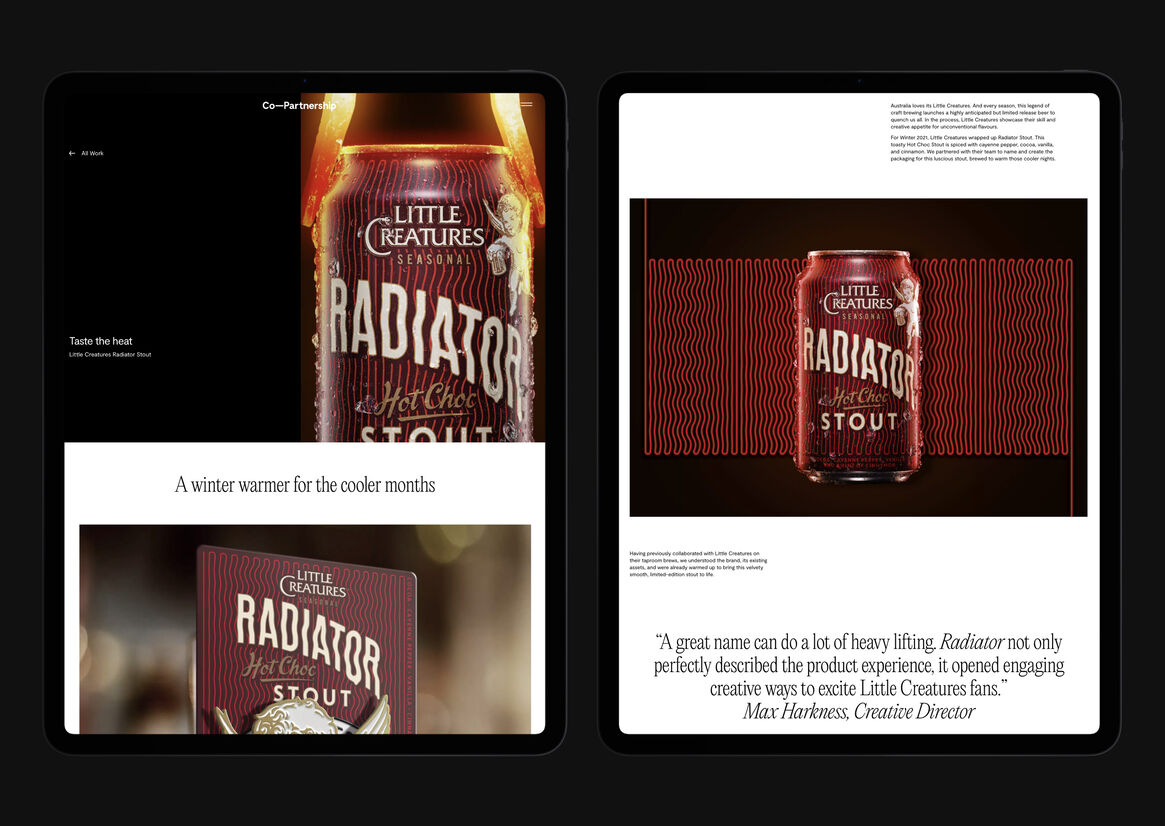Open the can on red radiator lines image
1165x826 pixels.
tap(858, 357)
